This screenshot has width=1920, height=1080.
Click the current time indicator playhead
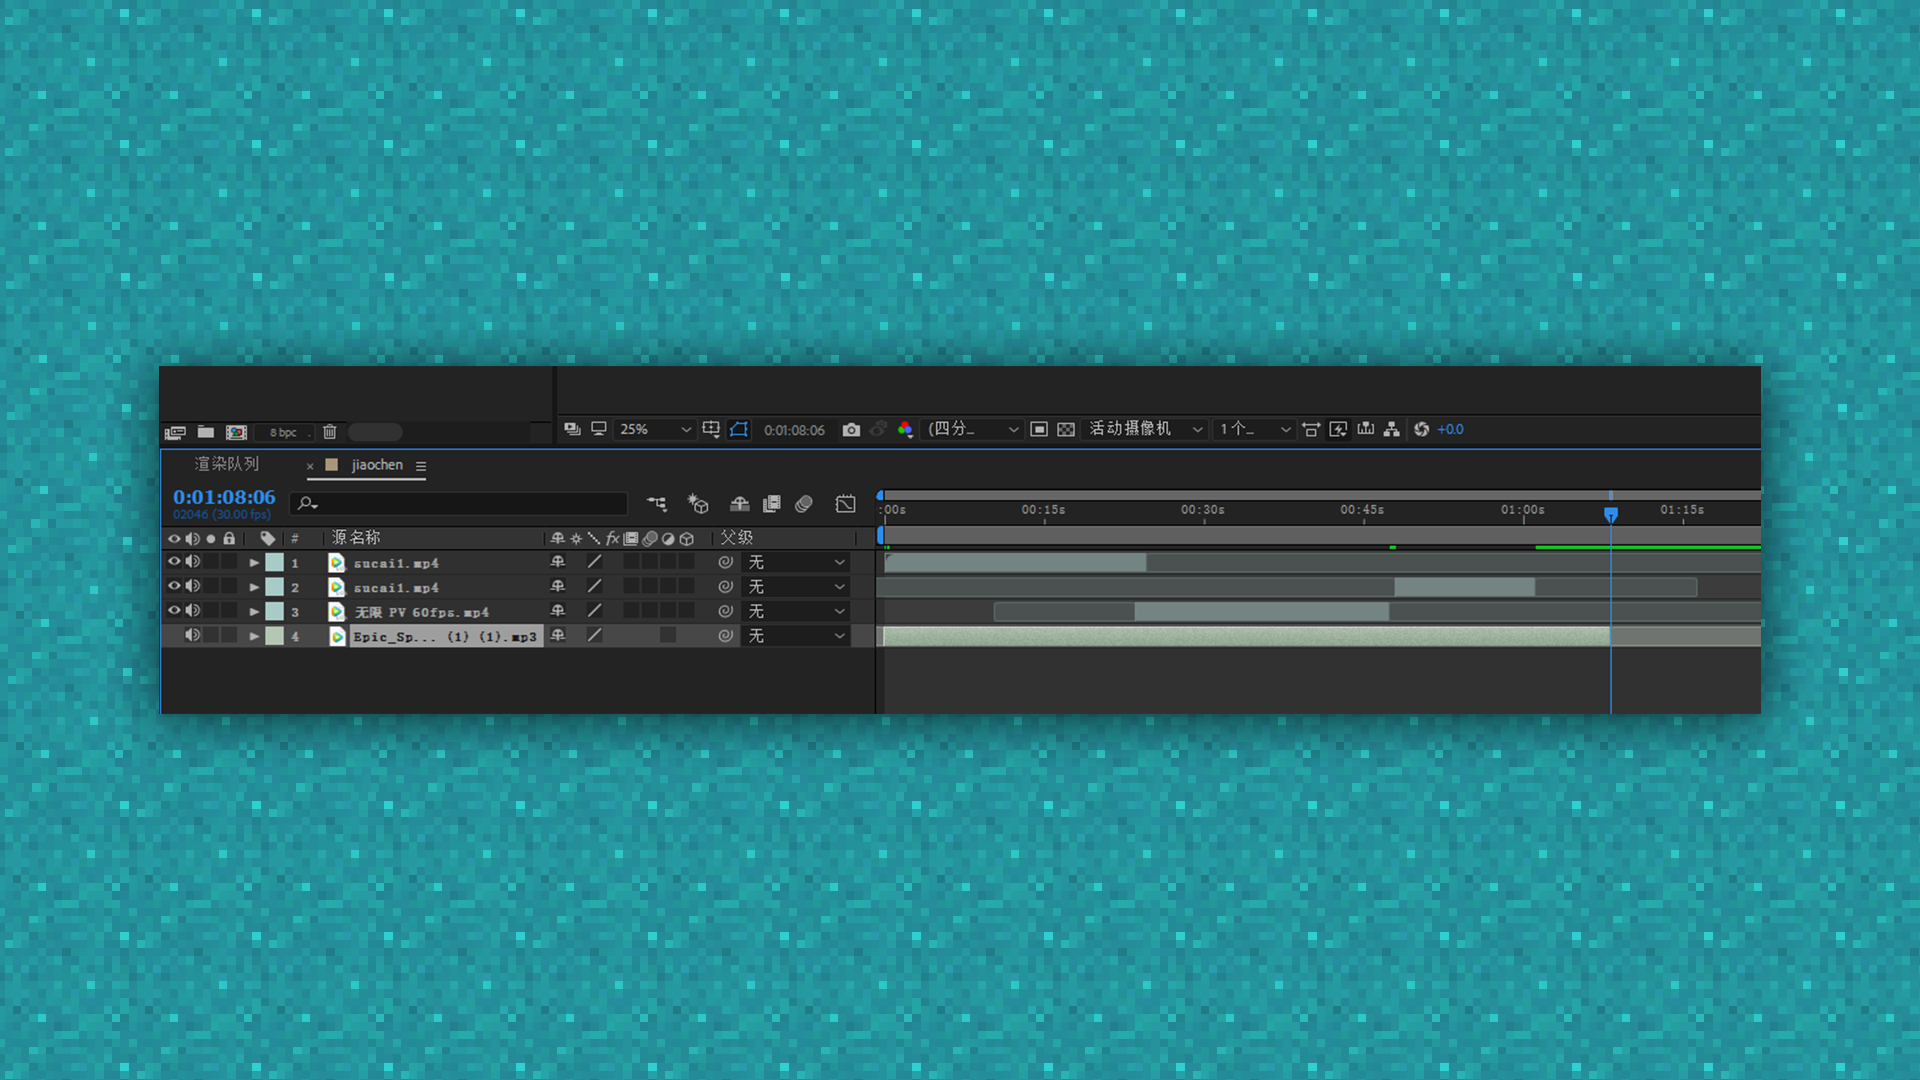[x=1611, y=515]
